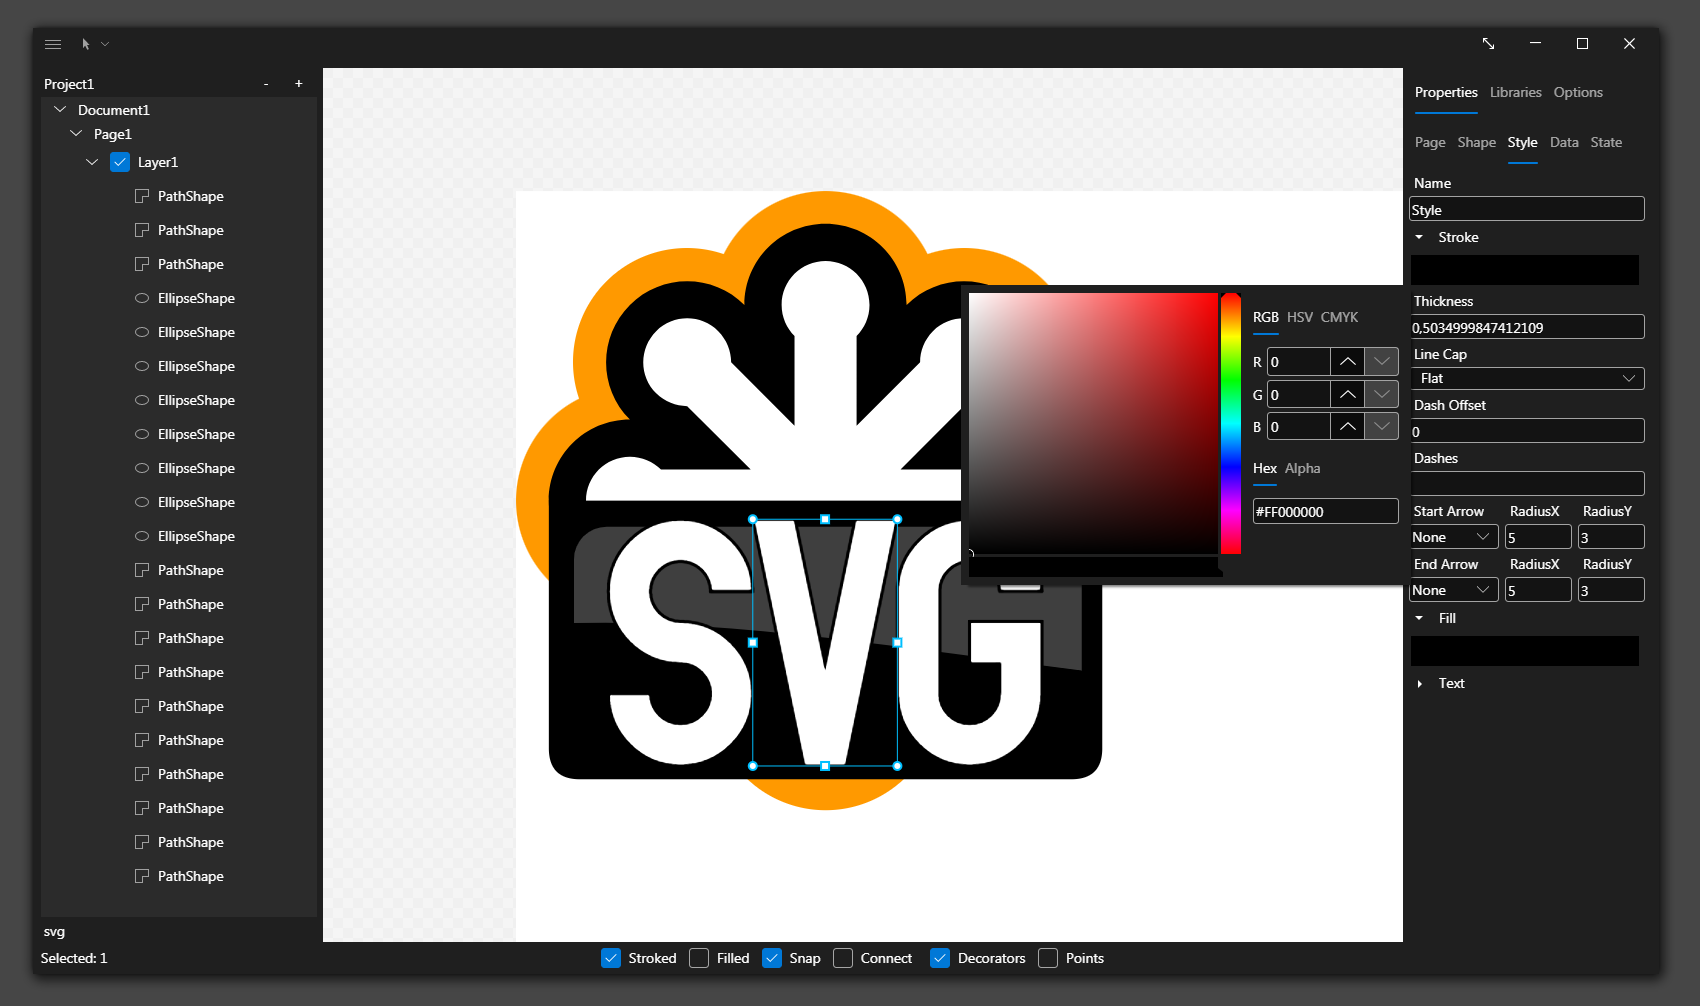Switch to the Libraries tab
This screenshot has width=1700, height=1006.
point(1516,92)
